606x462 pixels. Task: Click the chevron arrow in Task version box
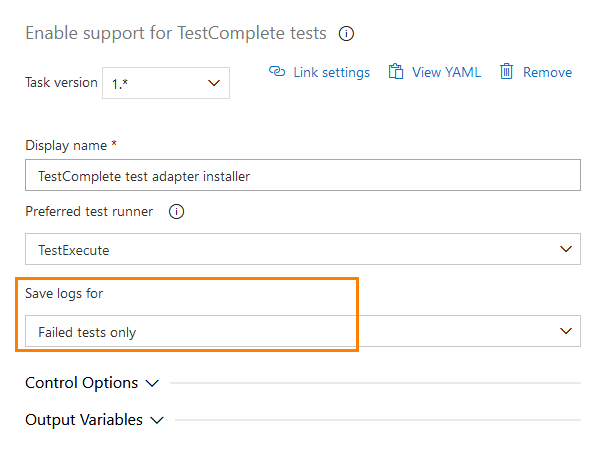coord(214,83)
